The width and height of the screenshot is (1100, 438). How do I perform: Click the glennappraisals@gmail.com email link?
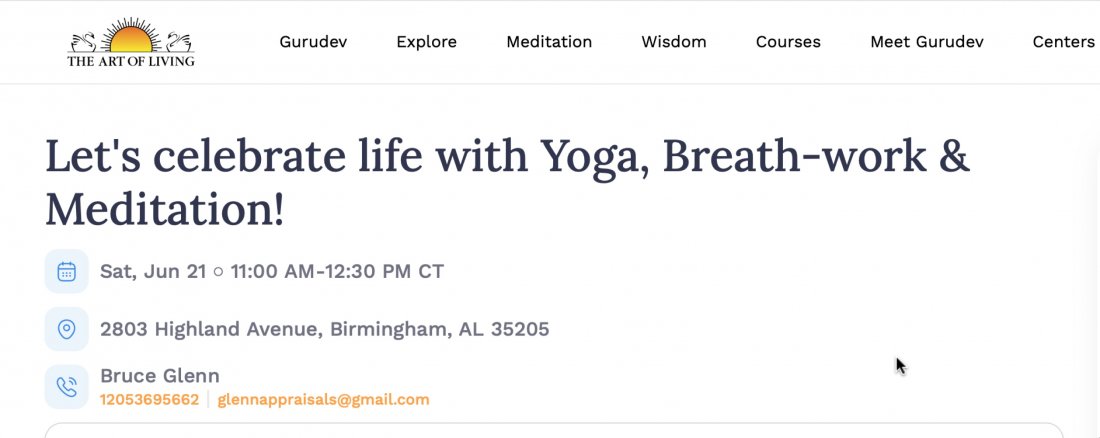tap(323, 400)
